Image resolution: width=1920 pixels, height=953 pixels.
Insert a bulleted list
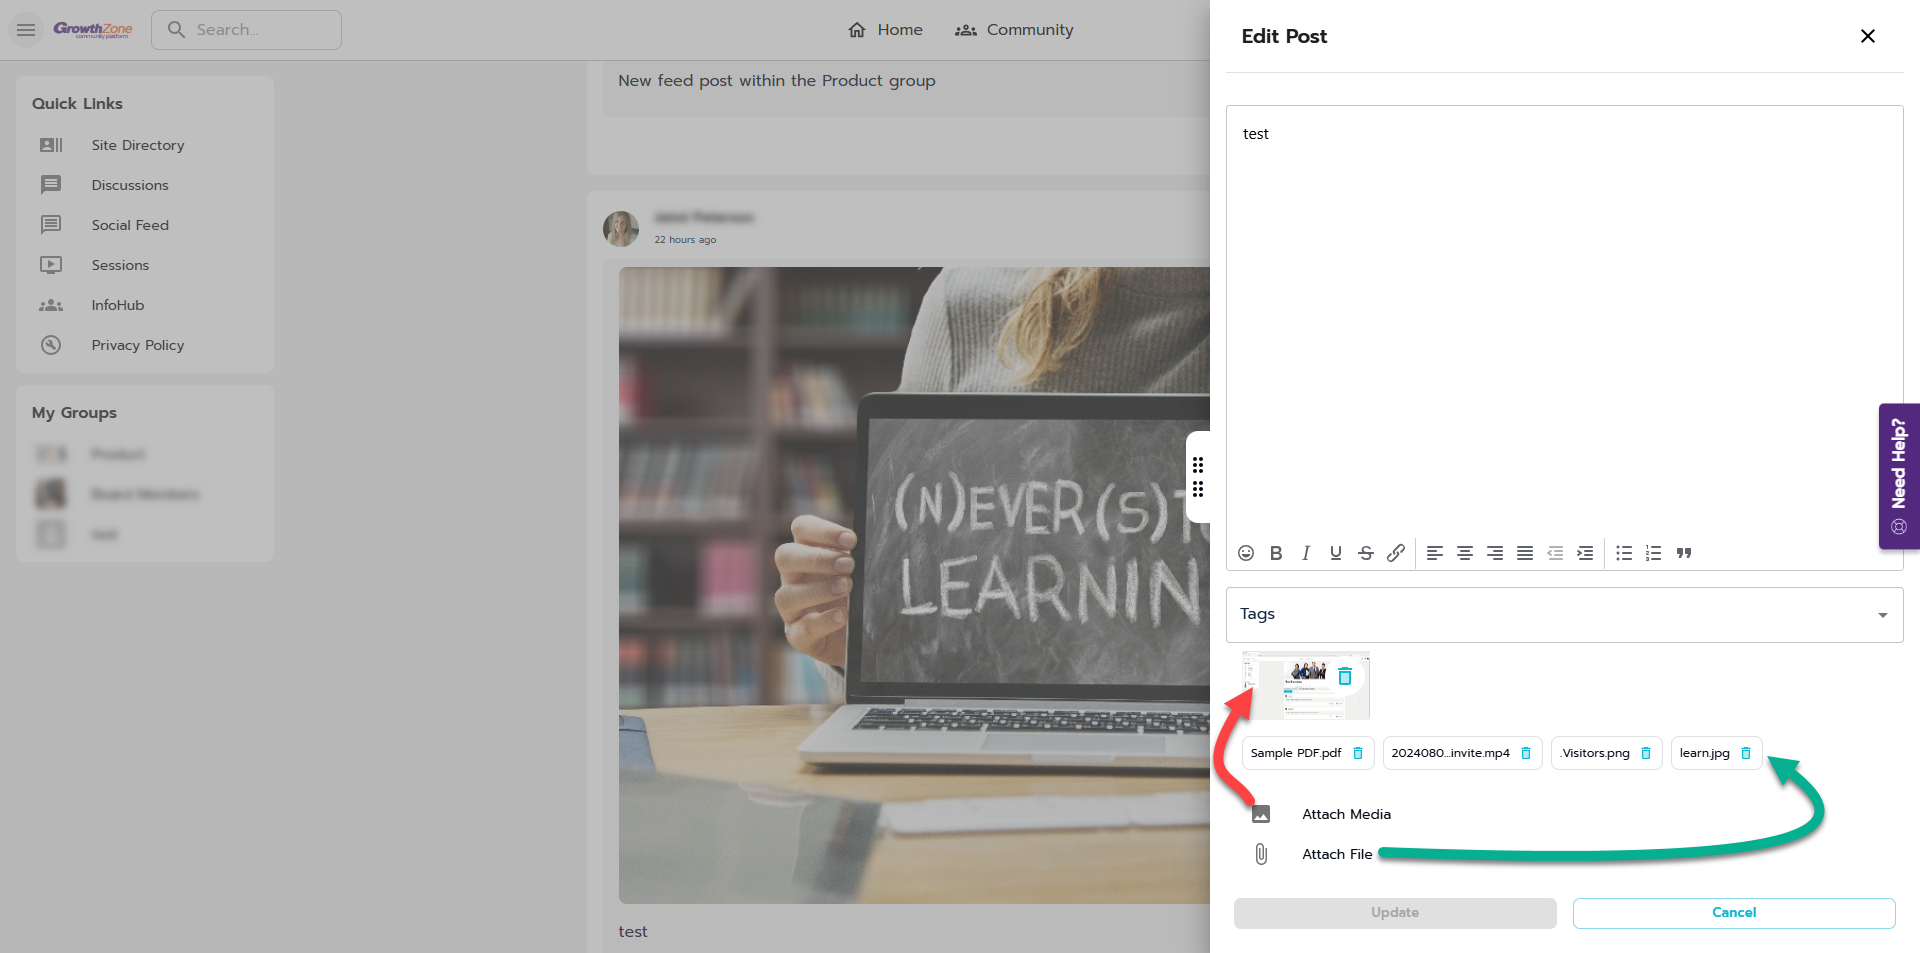(x=1624, y=553)
